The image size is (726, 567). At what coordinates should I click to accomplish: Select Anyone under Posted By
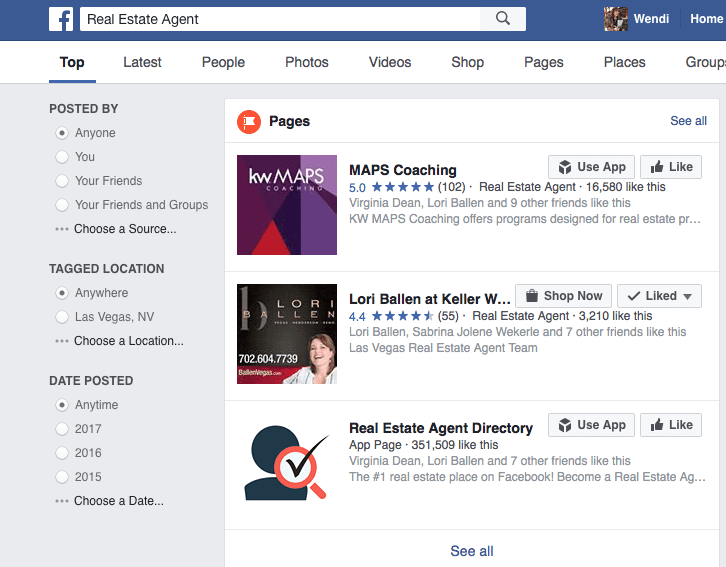tap(62, 133)
